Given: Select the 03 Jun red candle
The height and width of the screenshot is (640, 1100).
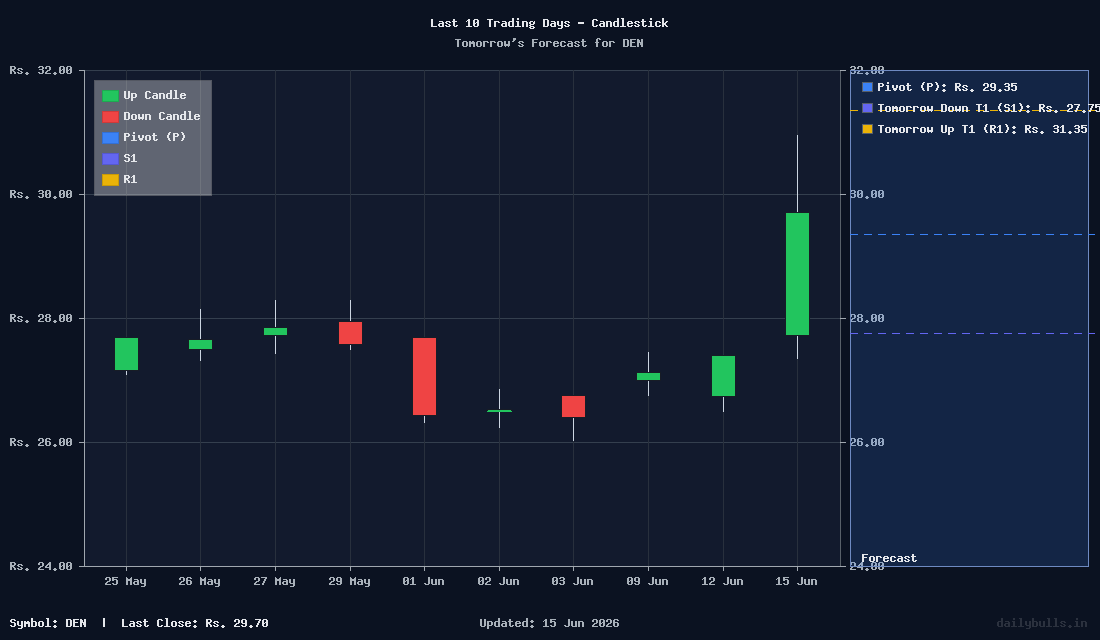Looking at the screenshot, I should click(573, 406).
